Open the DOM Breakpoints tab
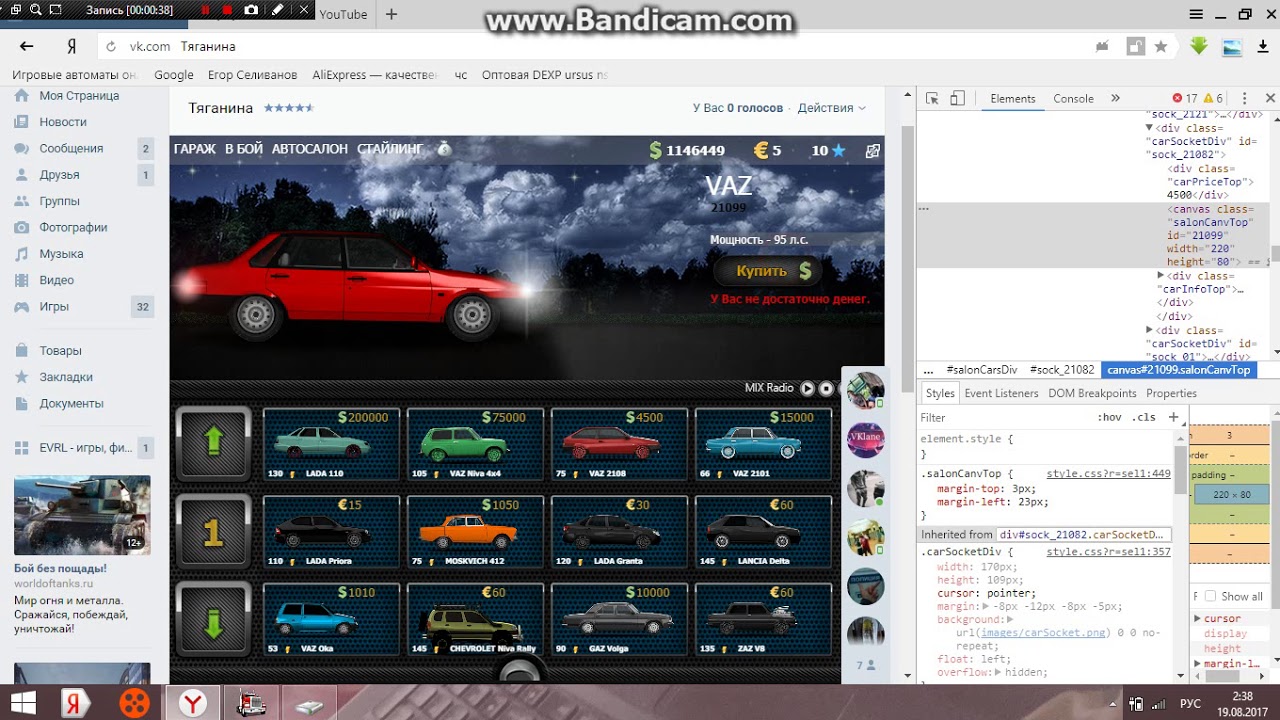1280x720 pixels. pyautogui.click(x=1092, y=393)
